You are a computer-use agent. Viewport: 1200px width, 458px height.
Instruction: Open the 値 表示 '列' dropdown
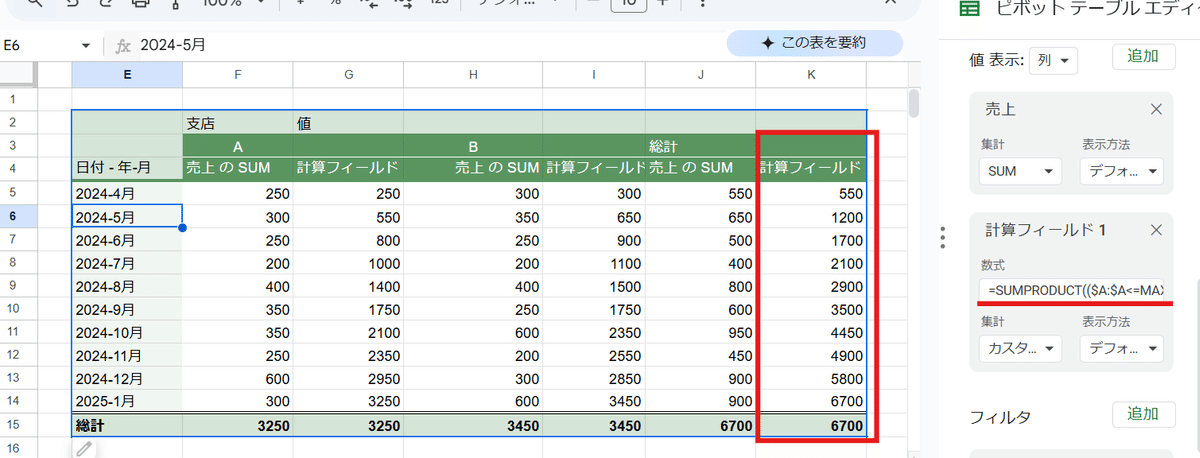click(1054, 61)
